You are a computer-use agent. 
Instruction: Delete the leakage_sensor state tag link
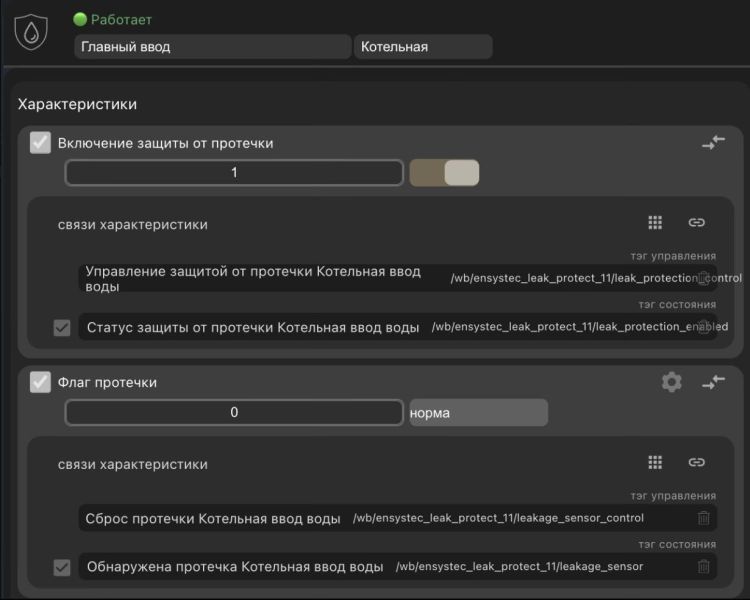coord(703,567)
